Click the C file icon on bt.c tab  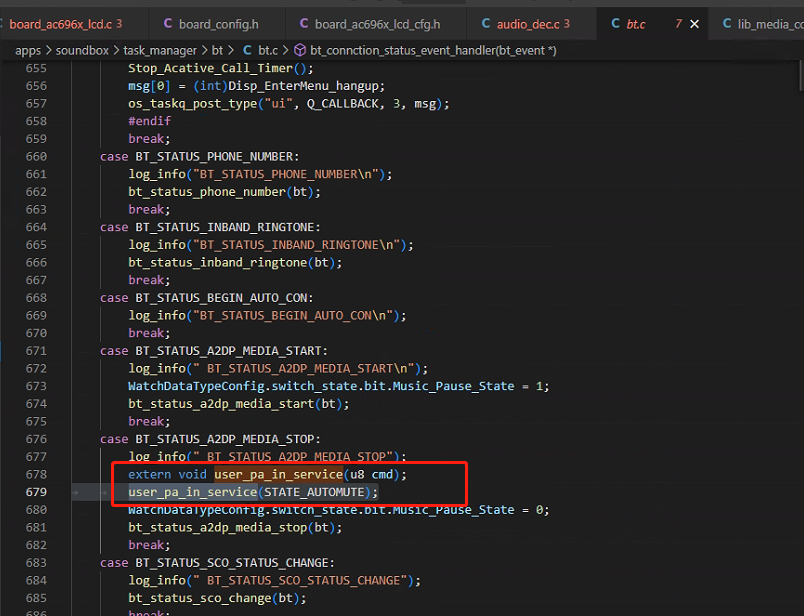tap(615, 24)
